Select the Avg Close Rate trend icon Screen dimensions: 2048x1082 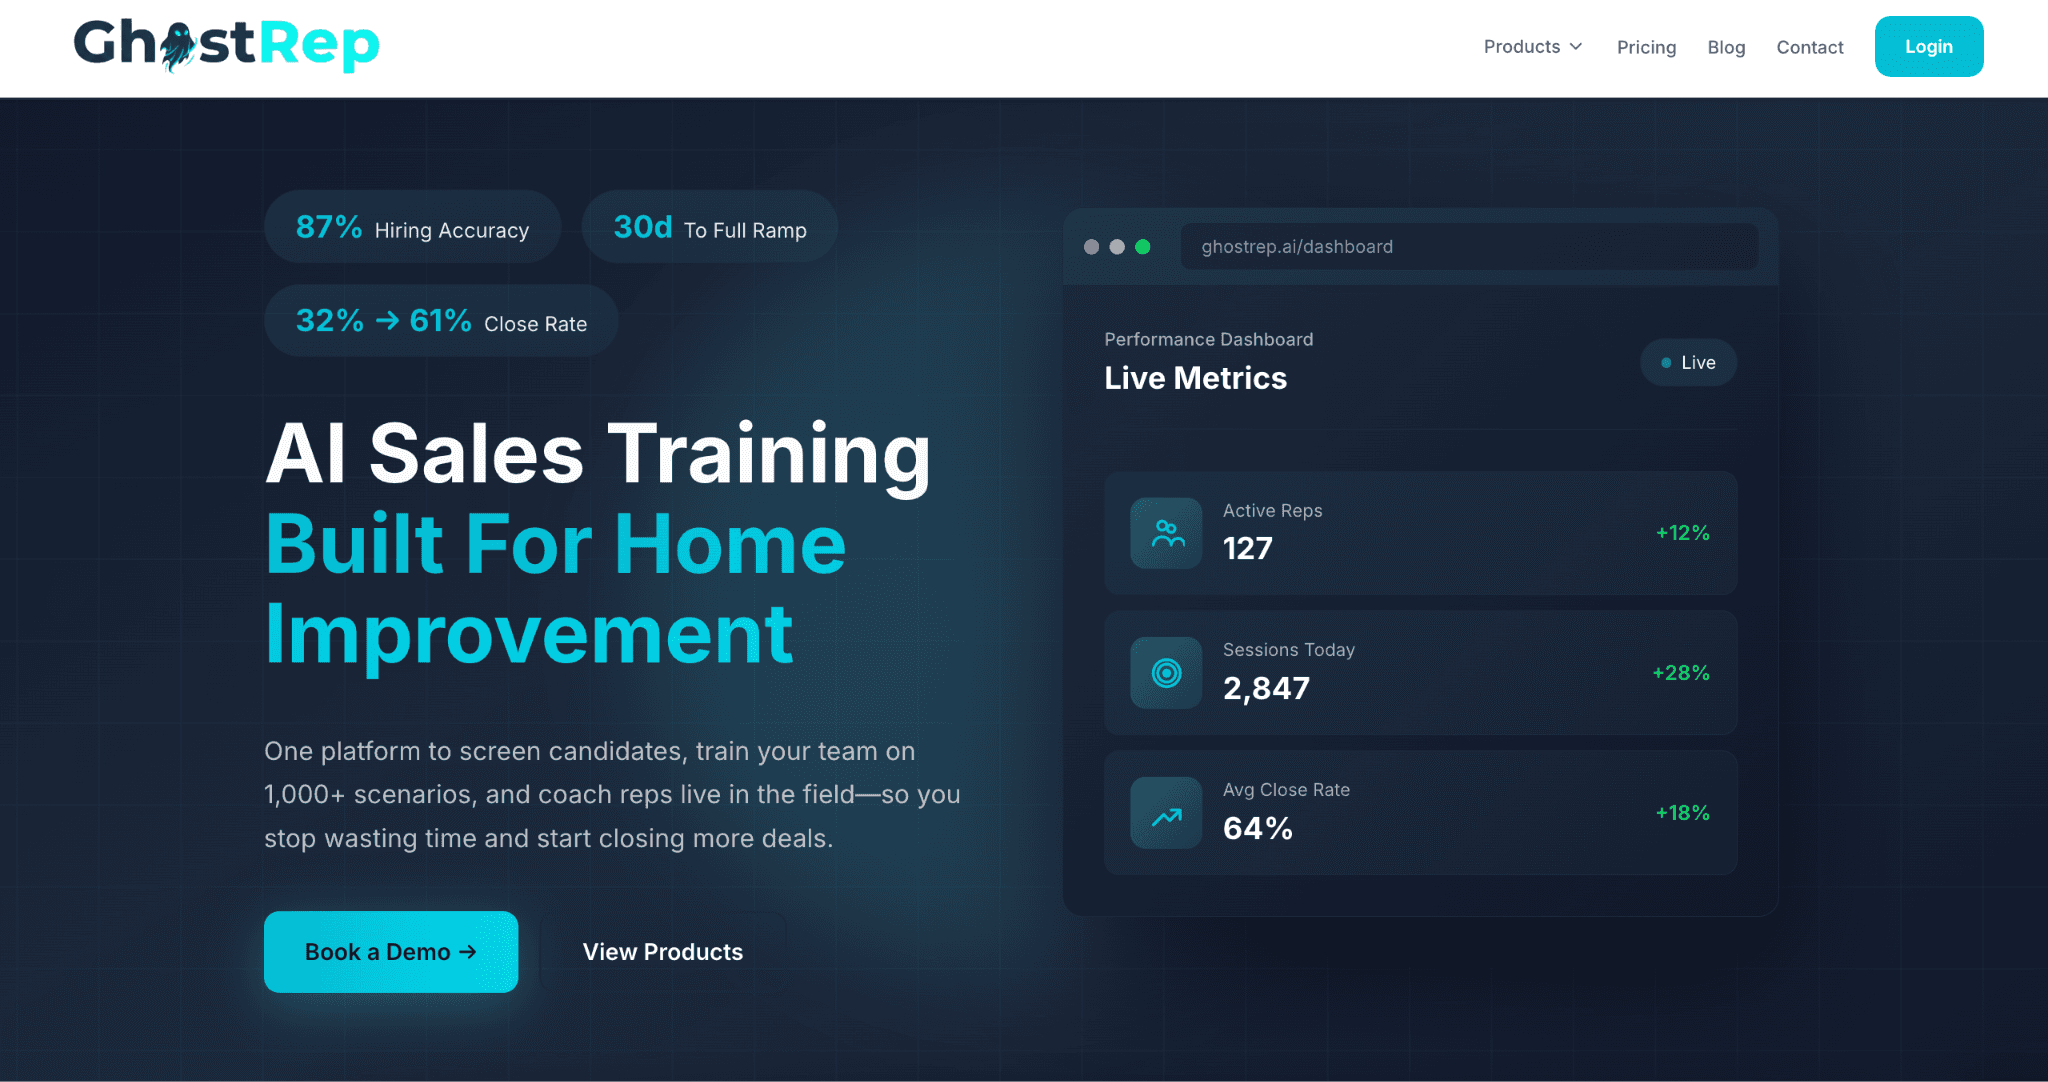[x=1165, y=813]
